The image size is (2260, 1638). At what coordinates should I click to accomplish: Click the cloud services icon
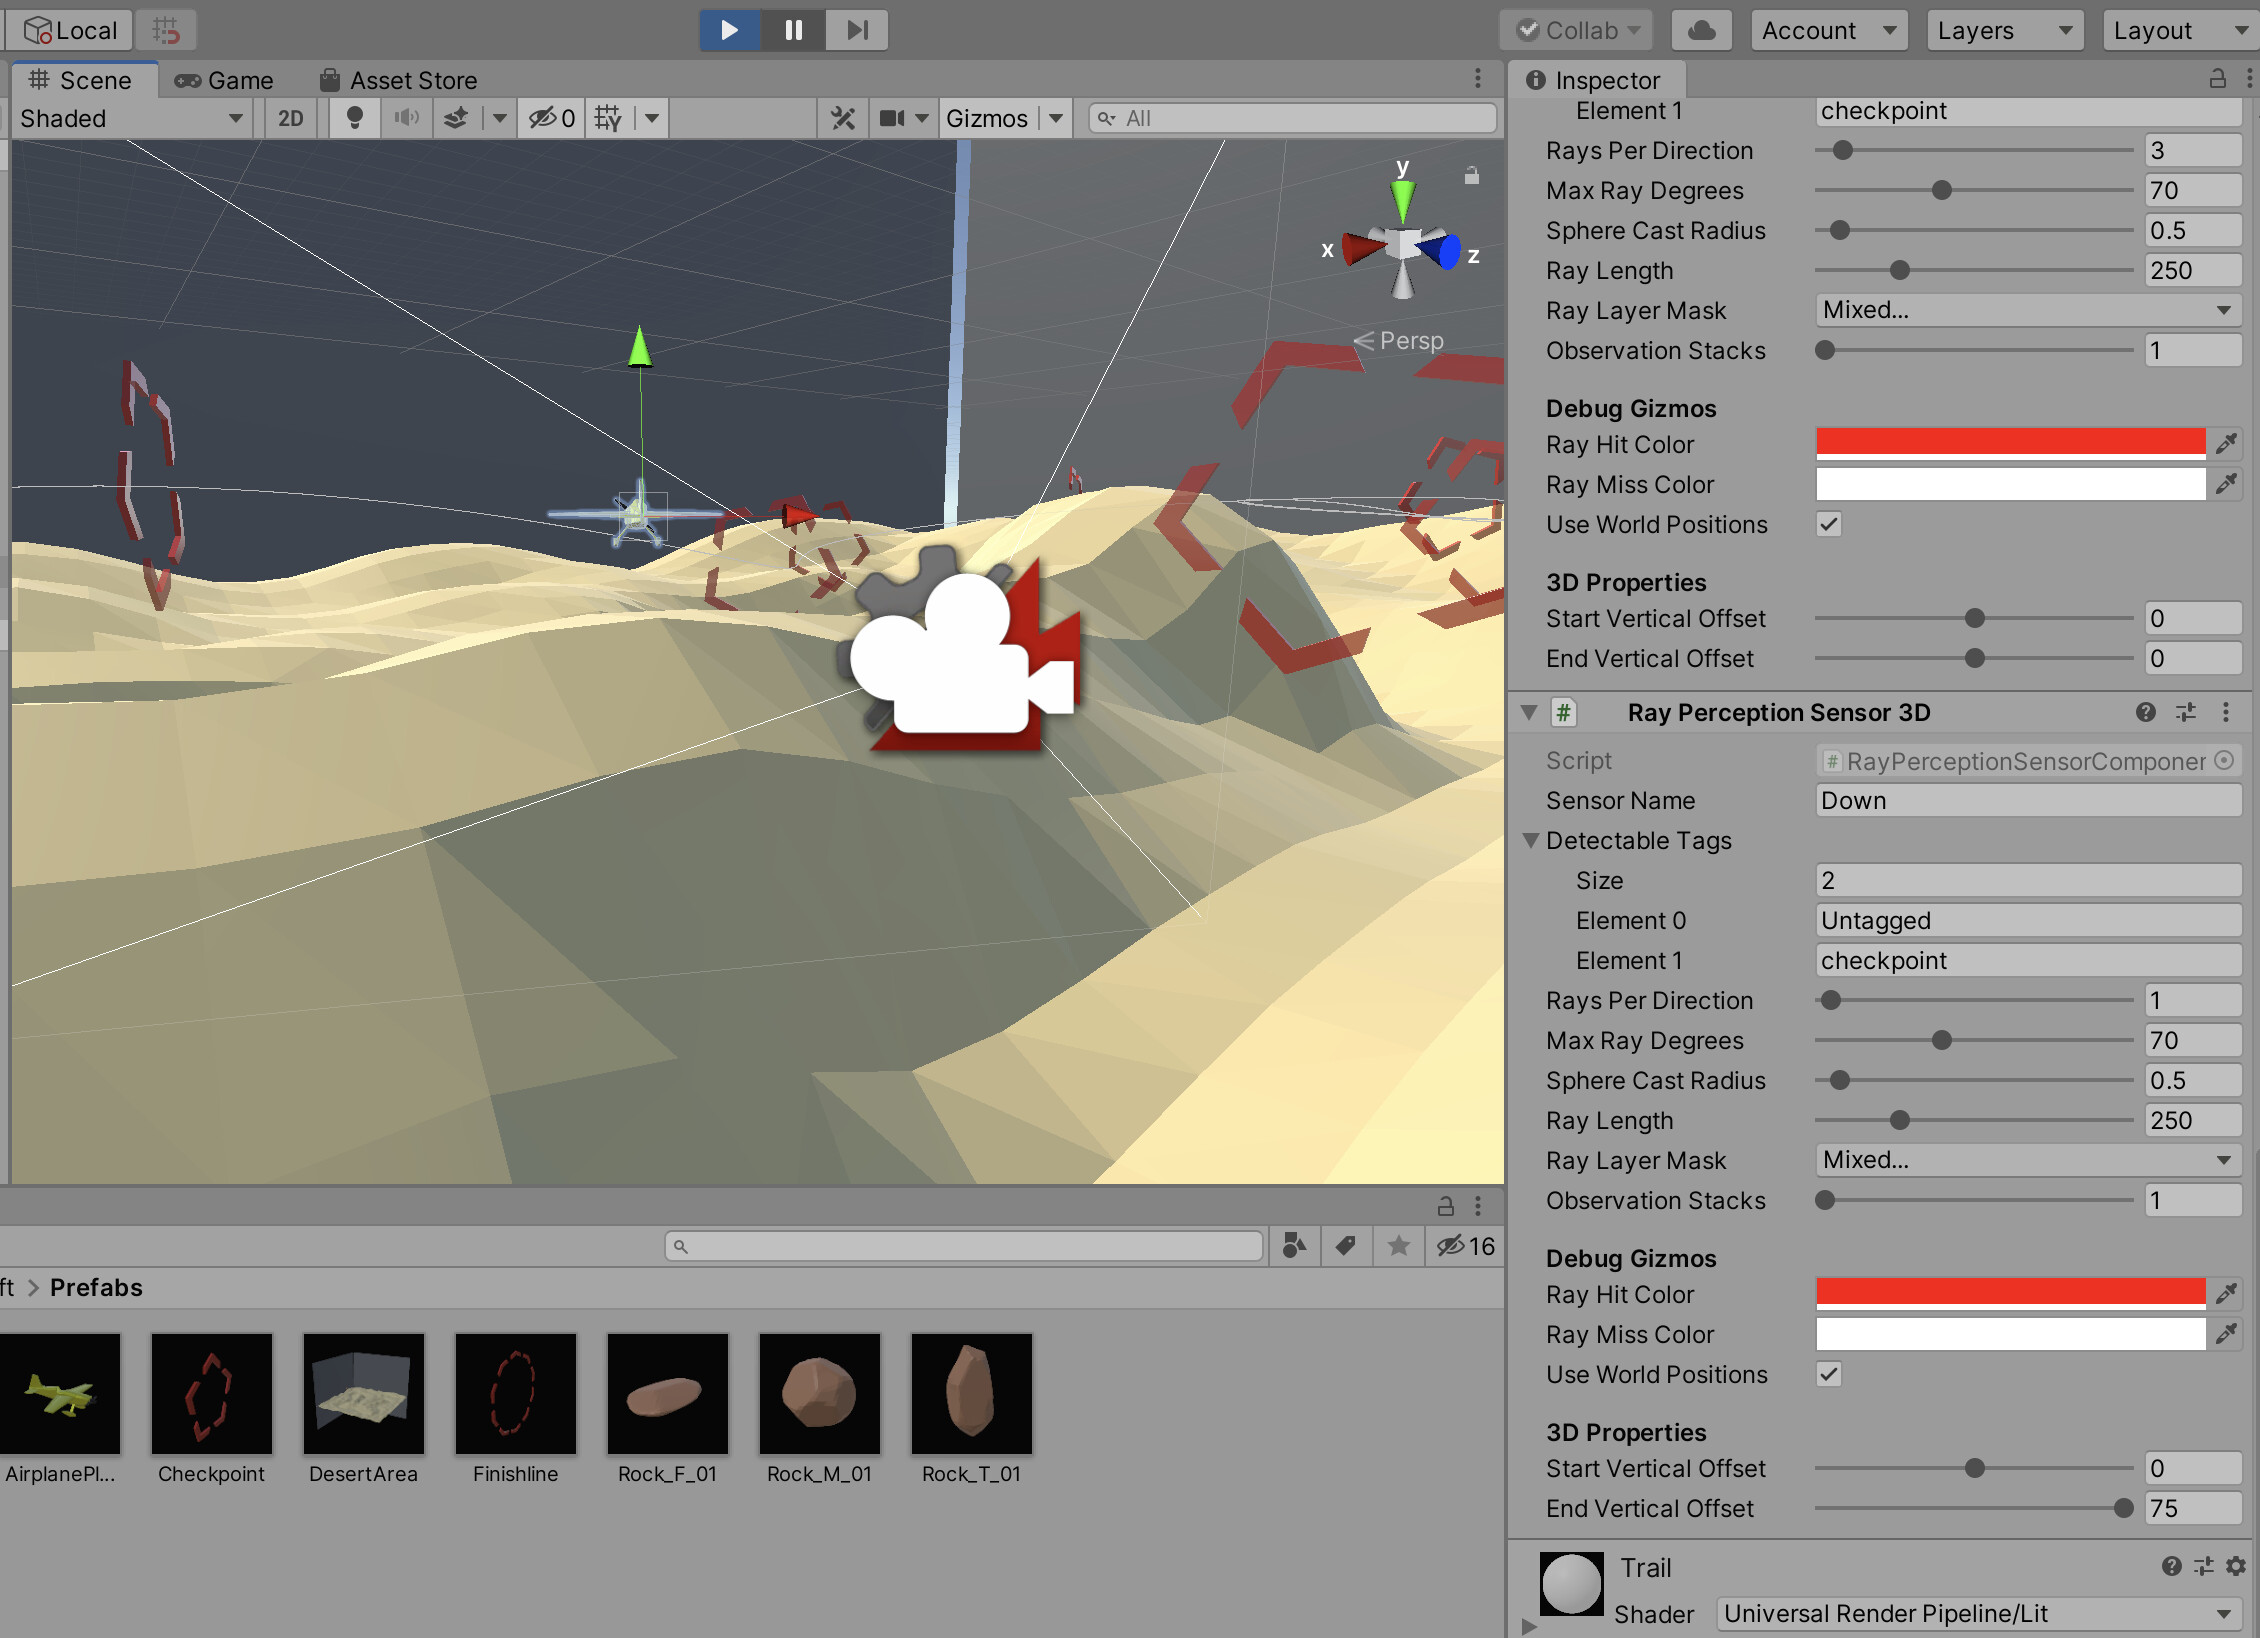[1701, 29]
